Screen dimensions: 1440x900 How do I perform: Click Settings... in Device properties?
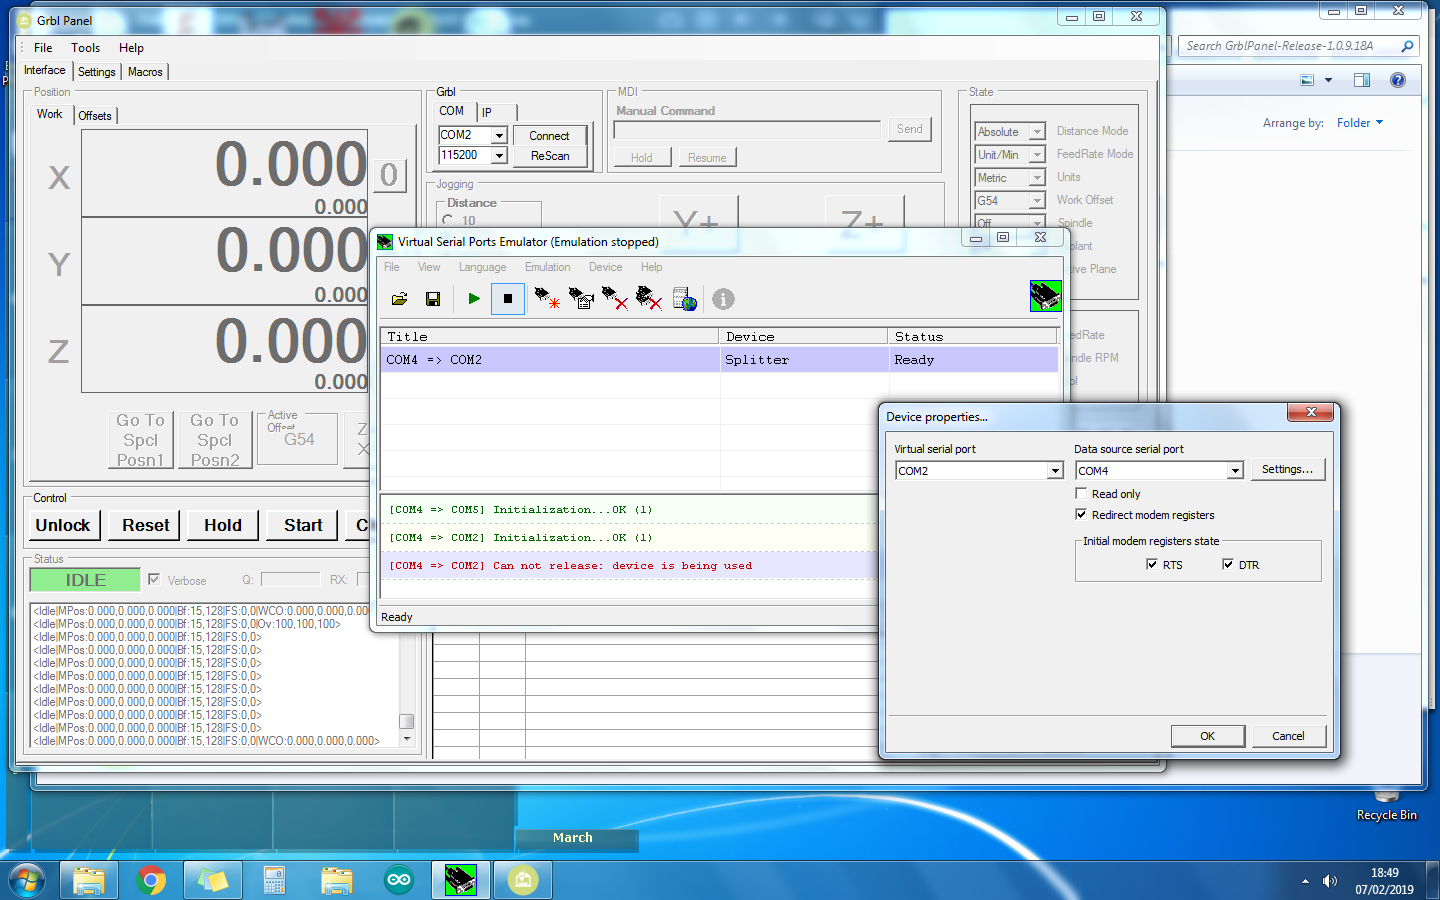tap(1288, 469)
